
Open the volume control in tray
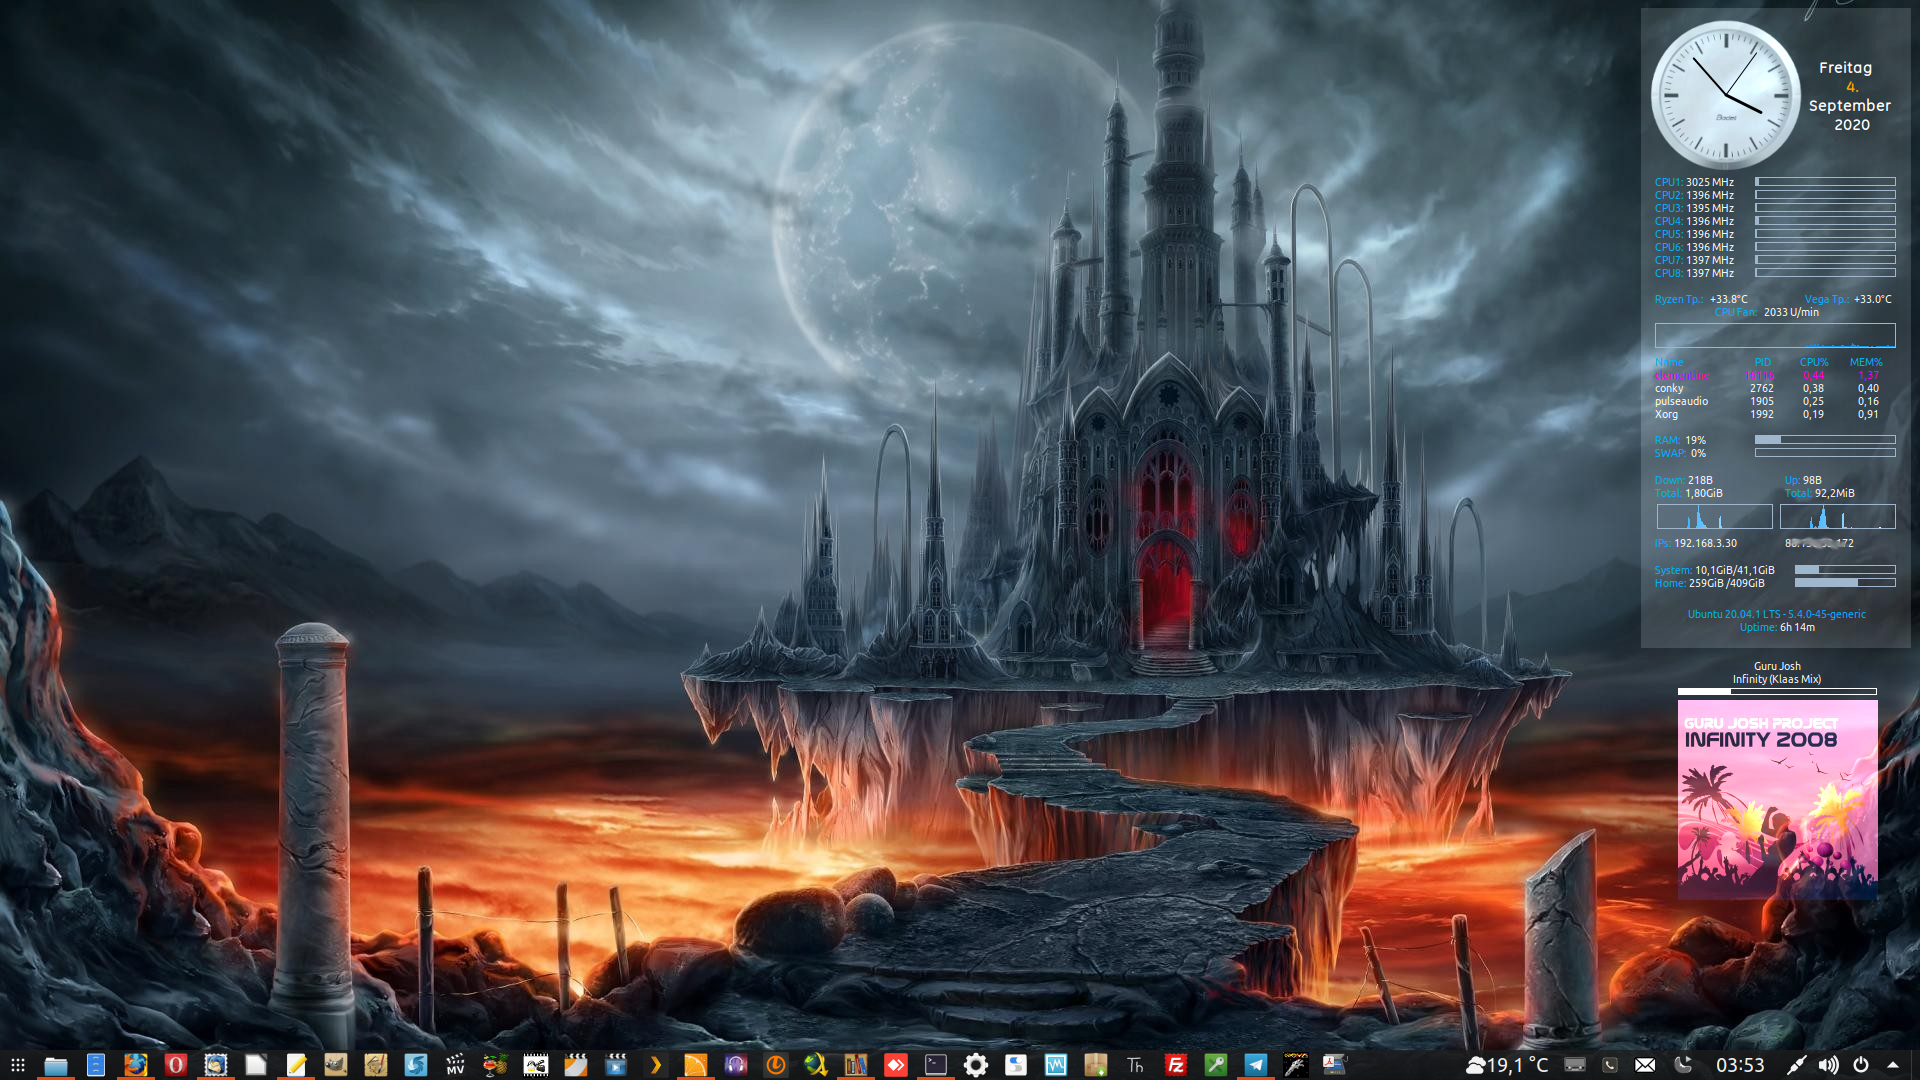pos(1828,1065)
